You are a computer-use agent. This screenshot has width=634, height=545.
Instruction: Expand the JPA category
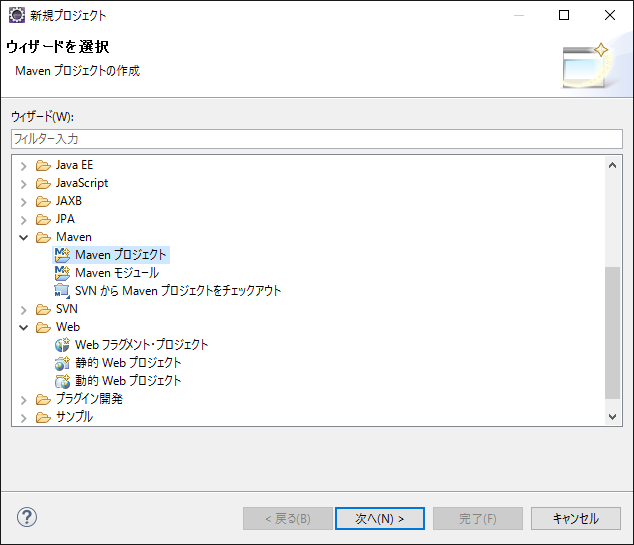[x=24, y=220]
